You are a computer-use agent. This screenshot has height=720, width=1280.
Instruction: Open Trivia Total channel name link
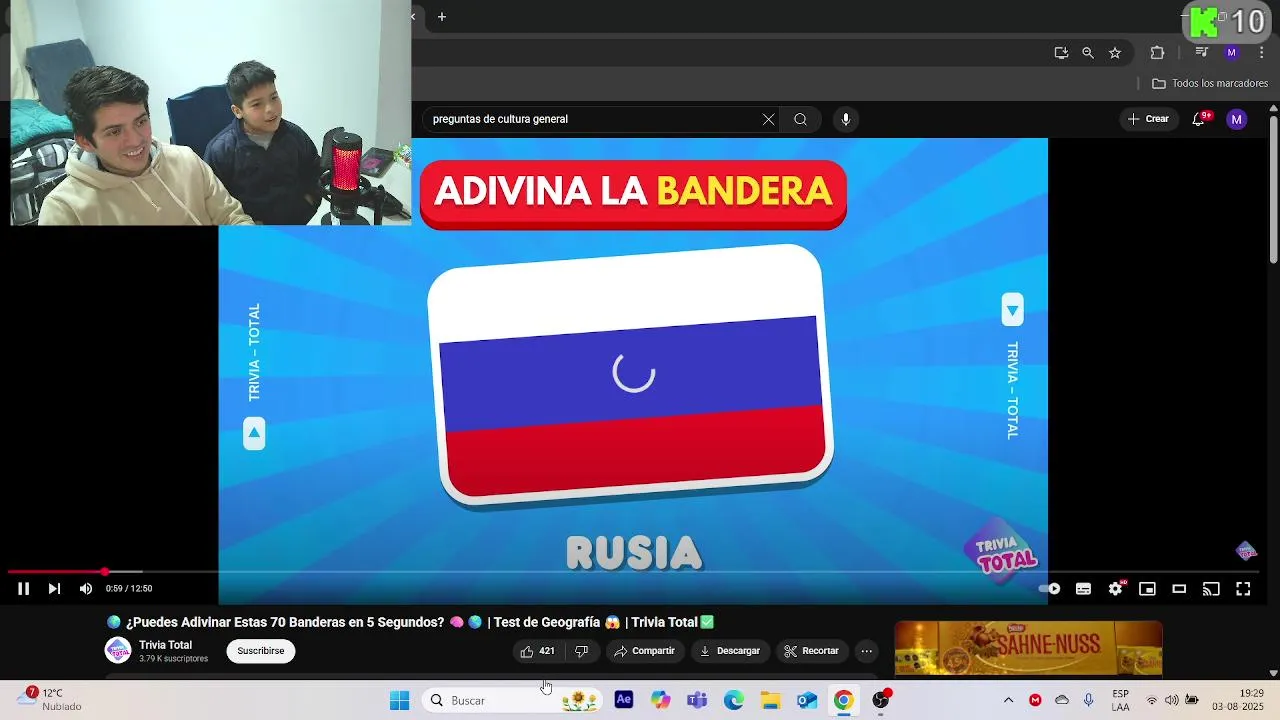[x=165, y=645]
